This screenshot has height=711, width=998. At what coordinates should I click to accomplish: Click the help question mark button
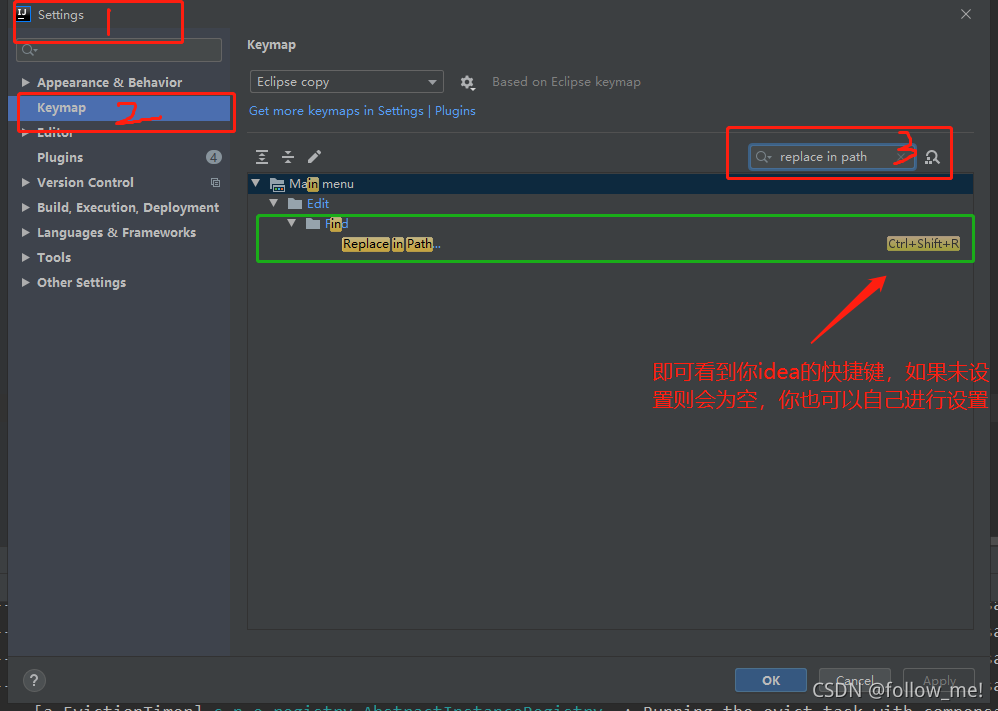click(x=34, y=680)
